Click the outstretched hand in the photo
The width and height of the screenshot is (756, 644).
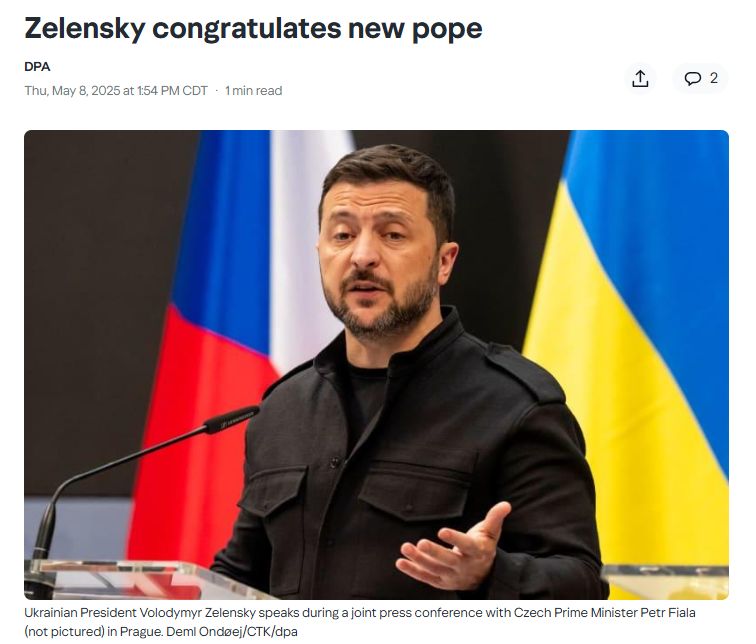(x=452, y=549)
